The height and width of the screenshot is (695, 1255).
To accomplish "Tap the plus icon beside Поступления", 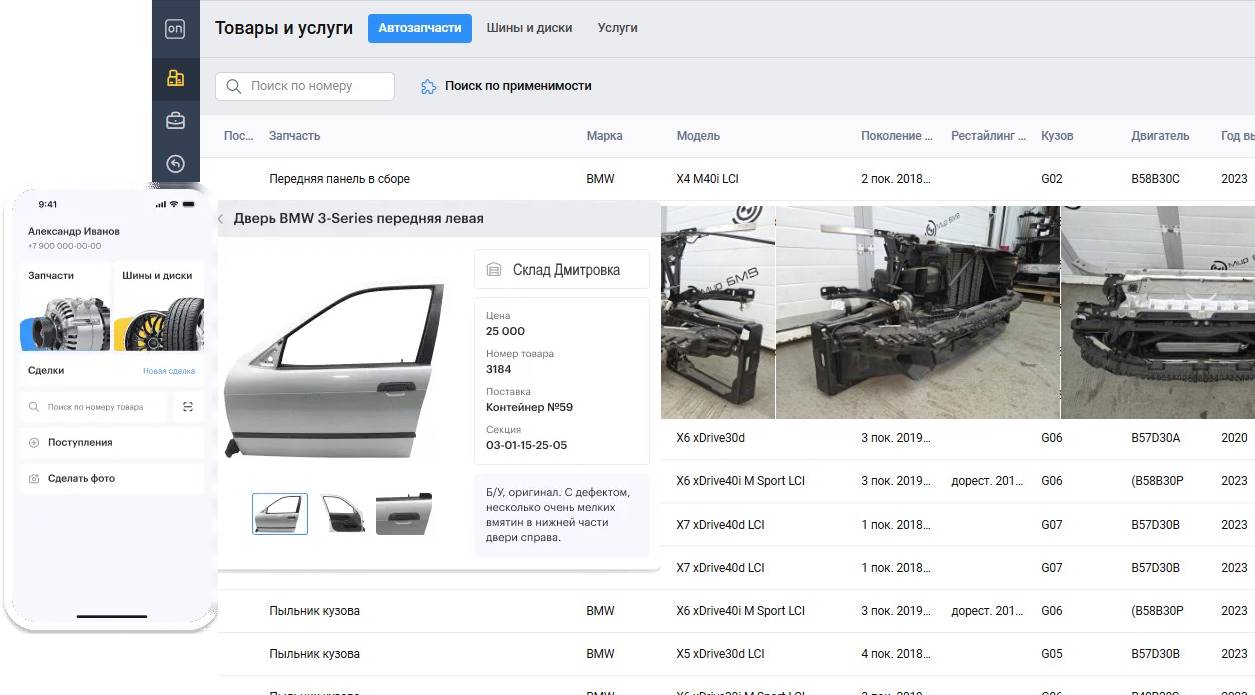I will coord(34,443).
